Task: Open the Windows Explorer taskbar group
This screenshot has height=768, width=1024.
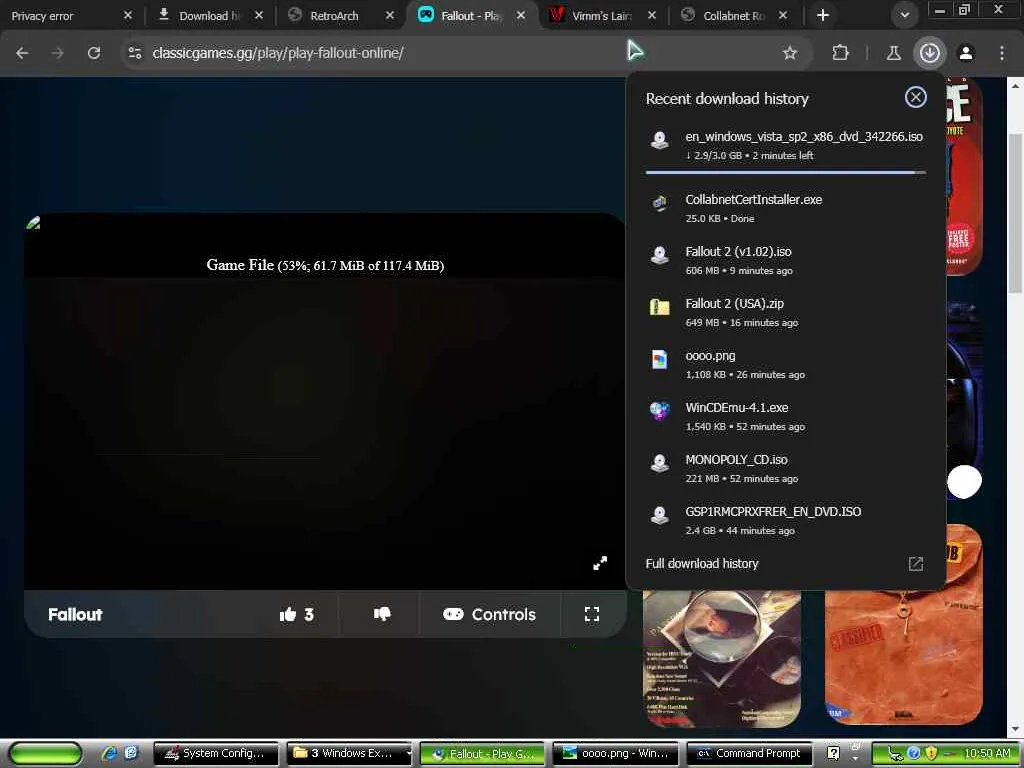Action: pos(349,753)
